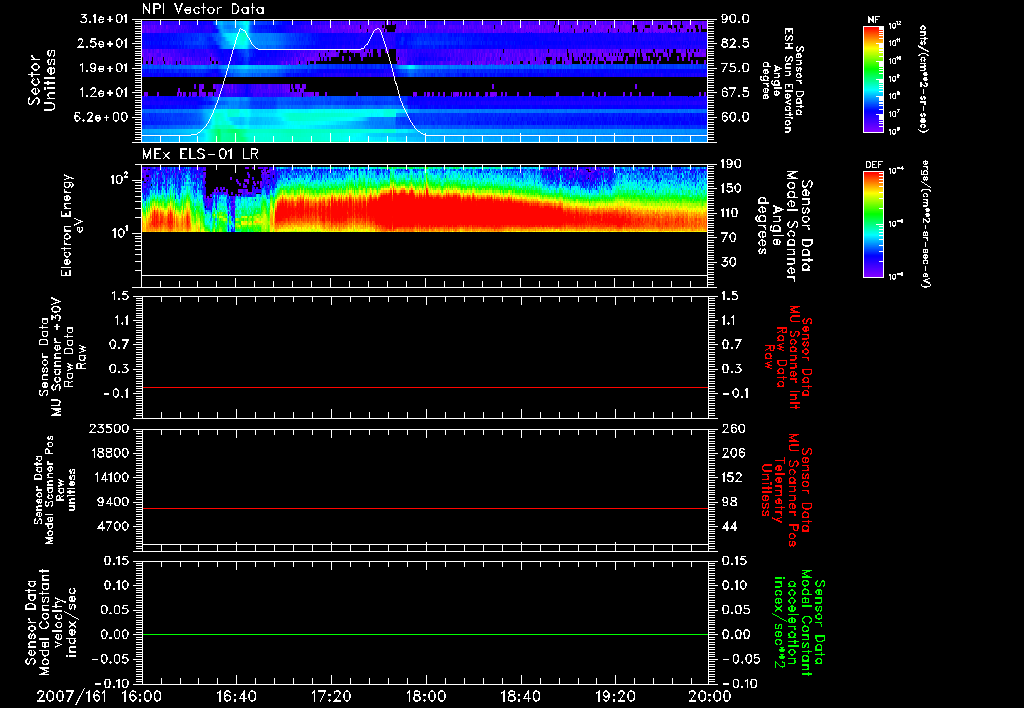Click the "1.2e+01" sector tick value
Viewport: 1024px width, 708px height.
(x=104, y=93)
